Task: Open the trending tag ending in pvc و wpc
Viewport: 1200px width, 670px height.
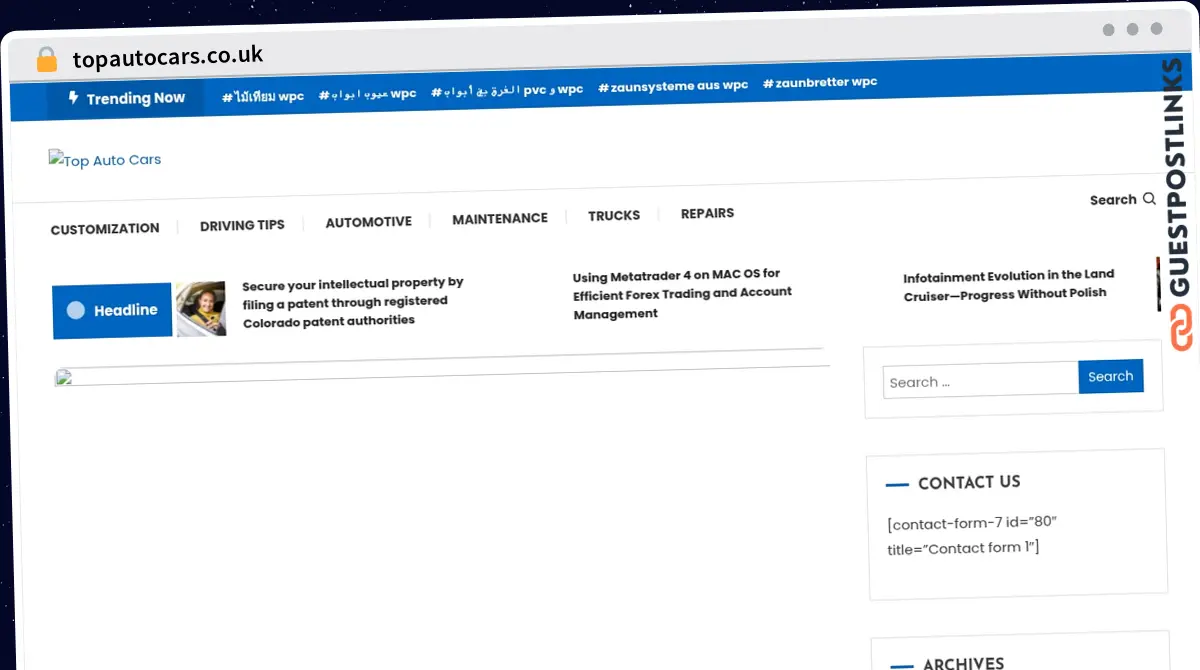Action: click(x=507, y=90)
